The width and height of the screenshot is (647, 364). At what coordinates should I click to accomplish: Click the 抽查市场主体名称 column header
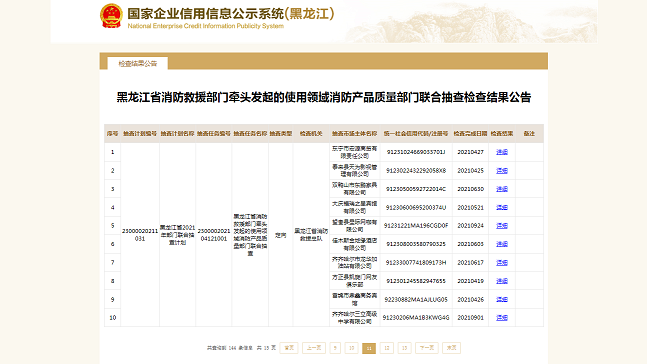[354, 134]
